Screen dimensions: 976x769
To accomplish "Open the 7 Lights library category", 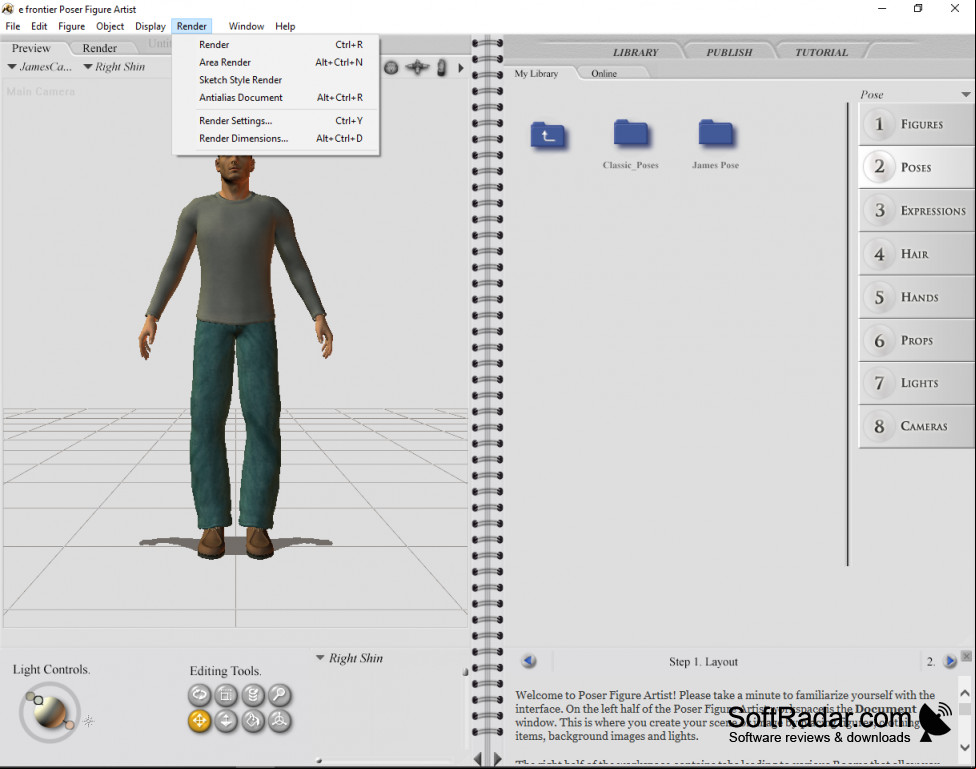I will (917, 383).
